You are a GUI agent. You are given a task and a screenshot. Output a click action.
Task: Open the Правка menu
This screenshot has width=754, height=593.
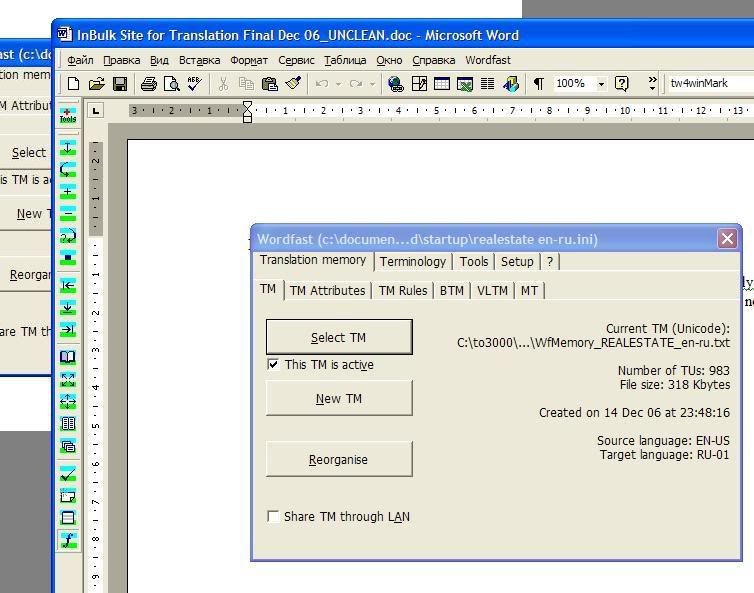point(122,60)
